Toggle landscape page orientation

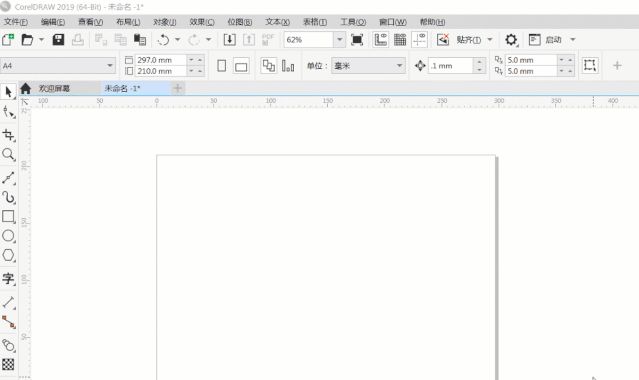241,66
